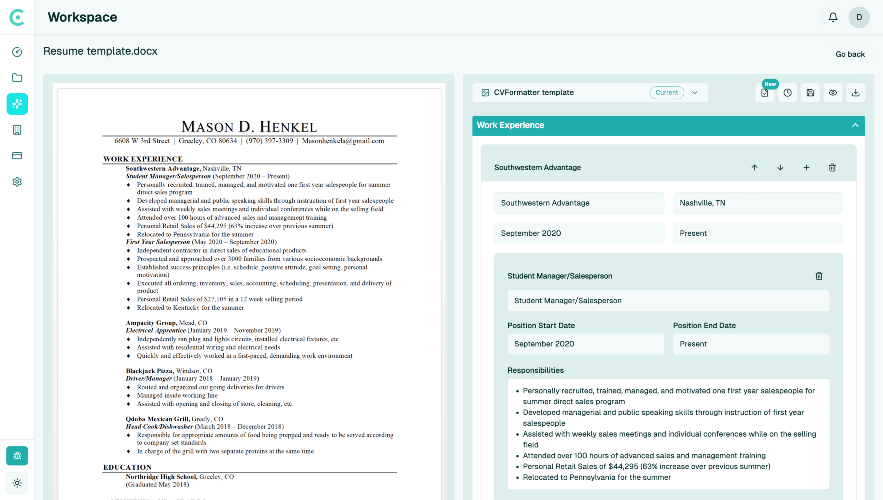Move Southwestern Advantage entry down

click(x=781, y=167)
